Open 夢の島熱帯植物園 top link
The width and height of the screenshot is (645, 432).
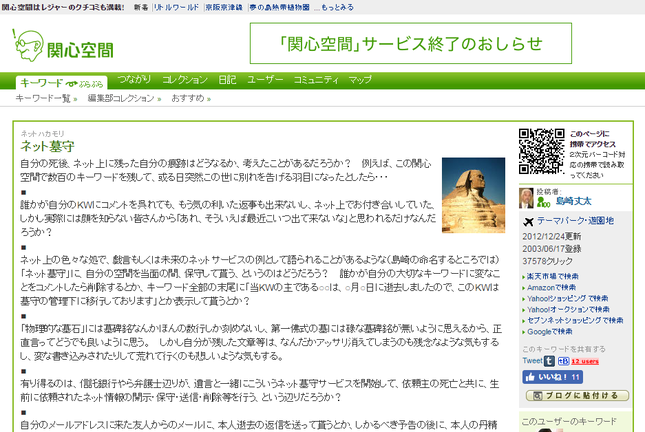coord(279,7)
